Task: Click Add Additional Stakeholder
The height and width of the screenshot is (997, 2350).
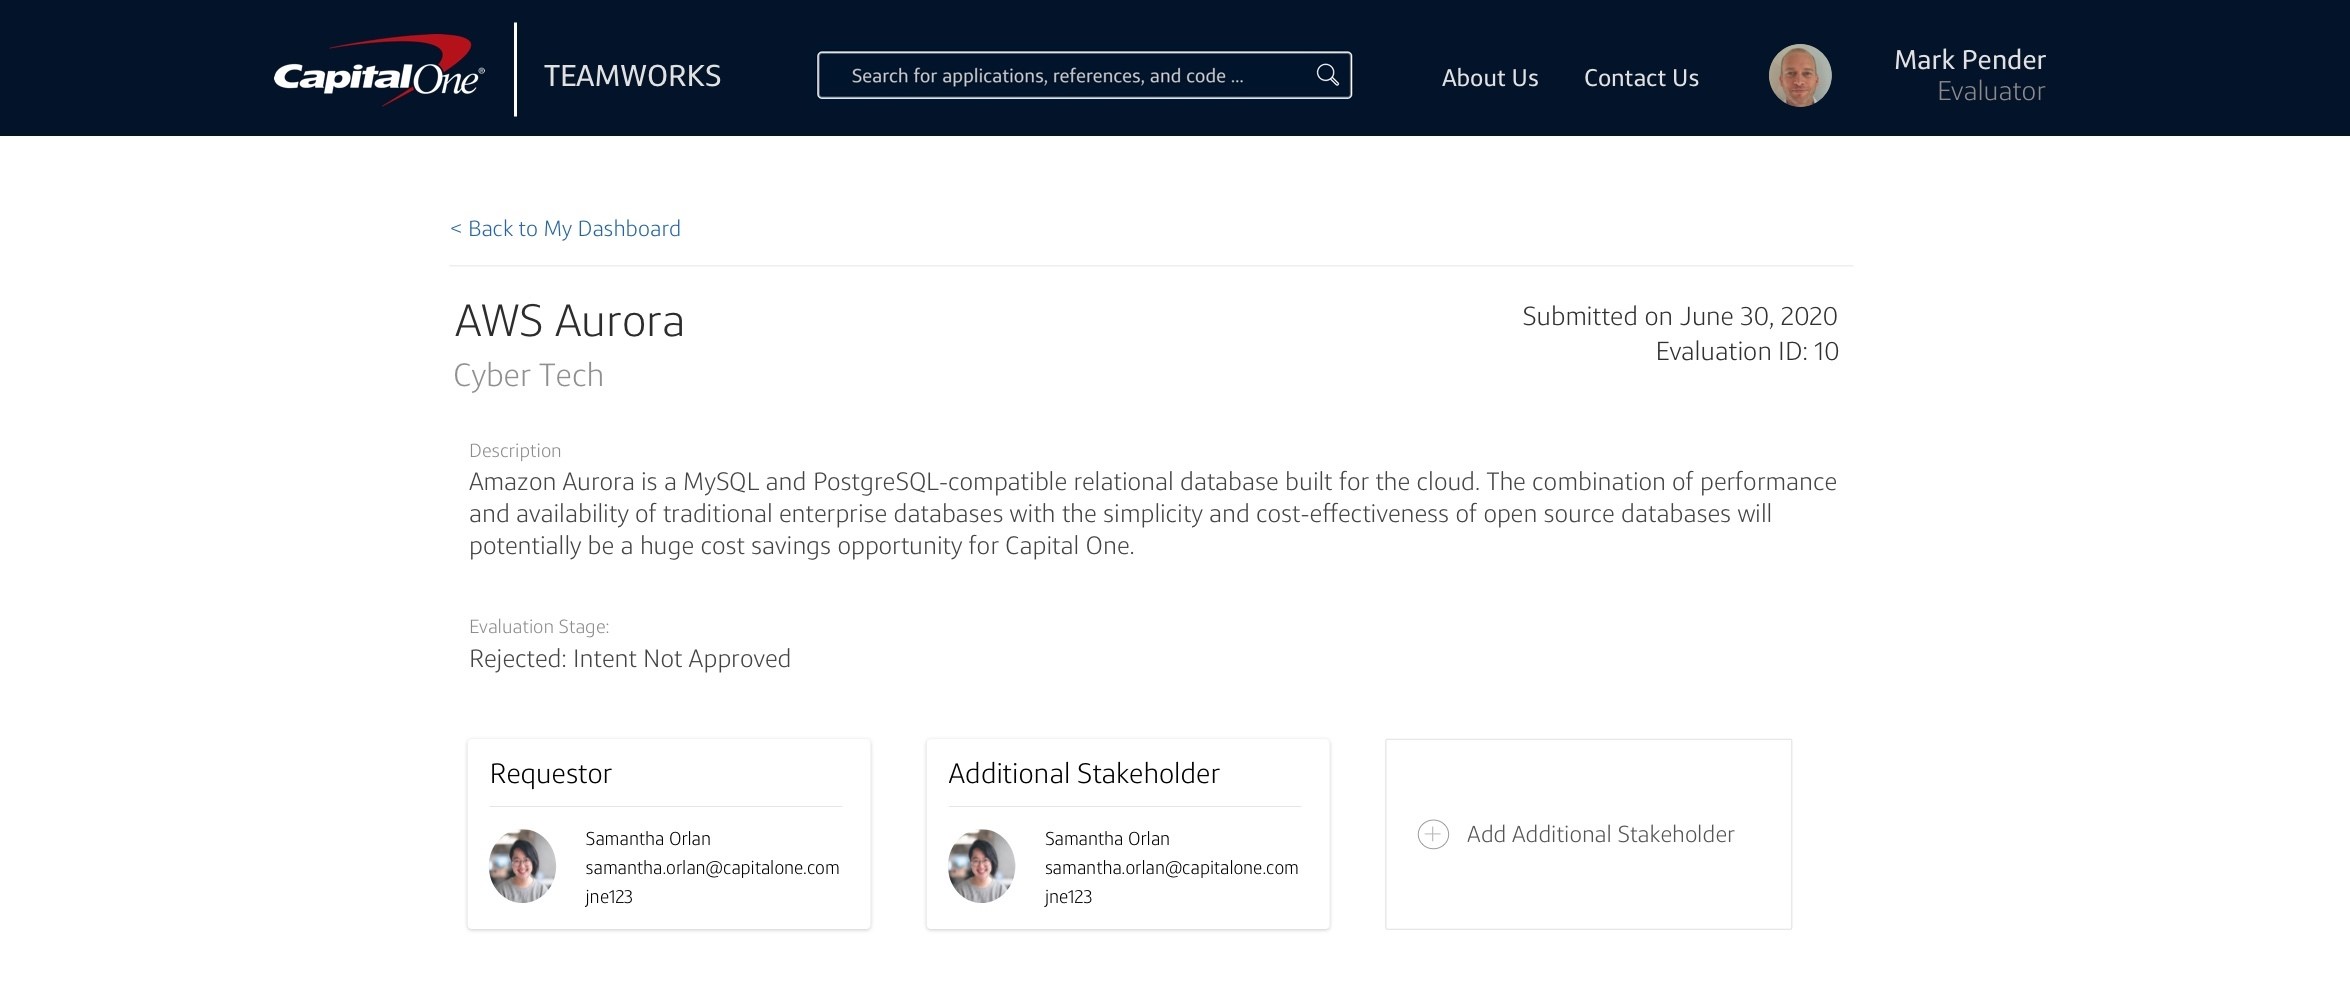Action: (x=1600, y=834)
